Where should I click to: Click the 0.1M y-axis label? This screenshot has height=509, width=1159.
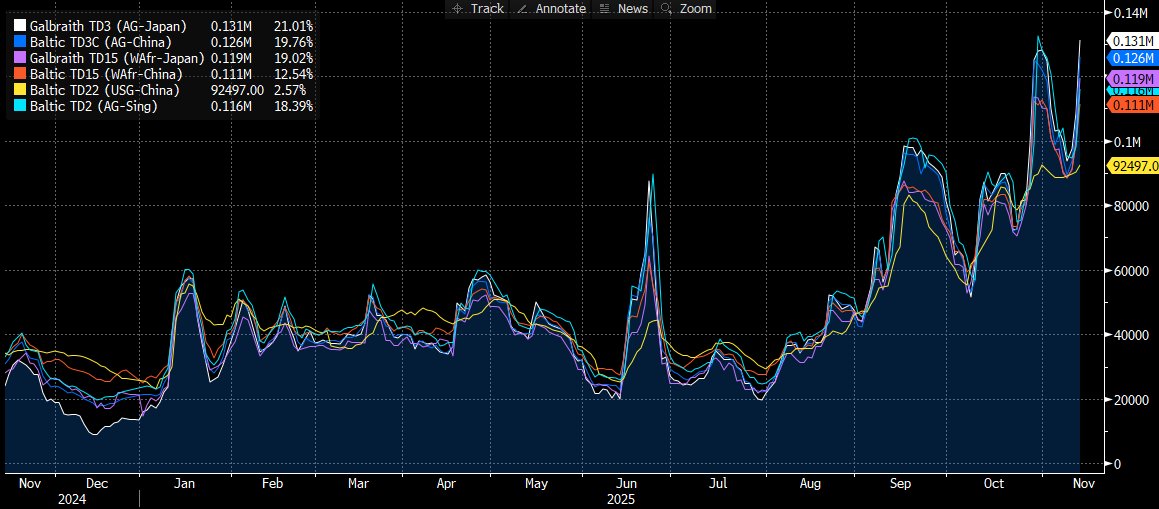[x=1128, y=142]
